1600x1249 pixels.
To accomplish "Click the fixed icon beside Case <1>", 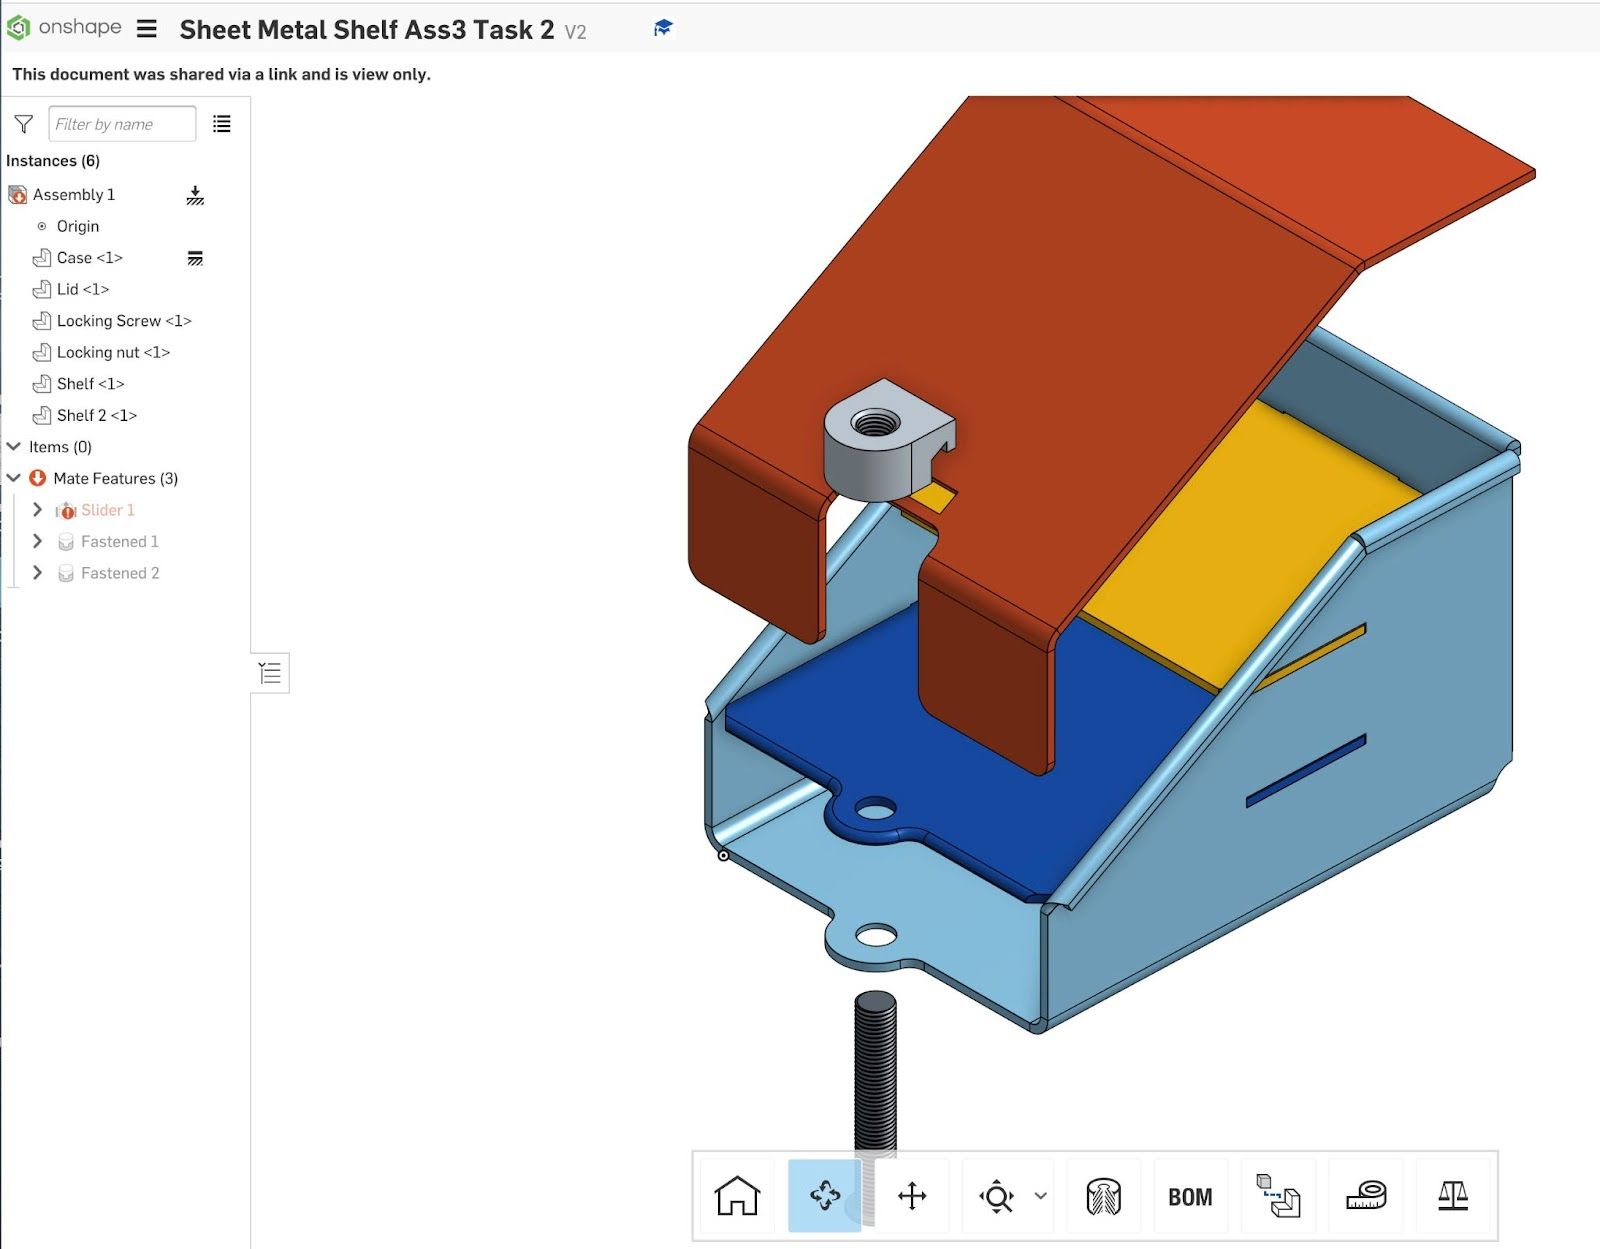I will pyautogui.click(x=195, y=259).
